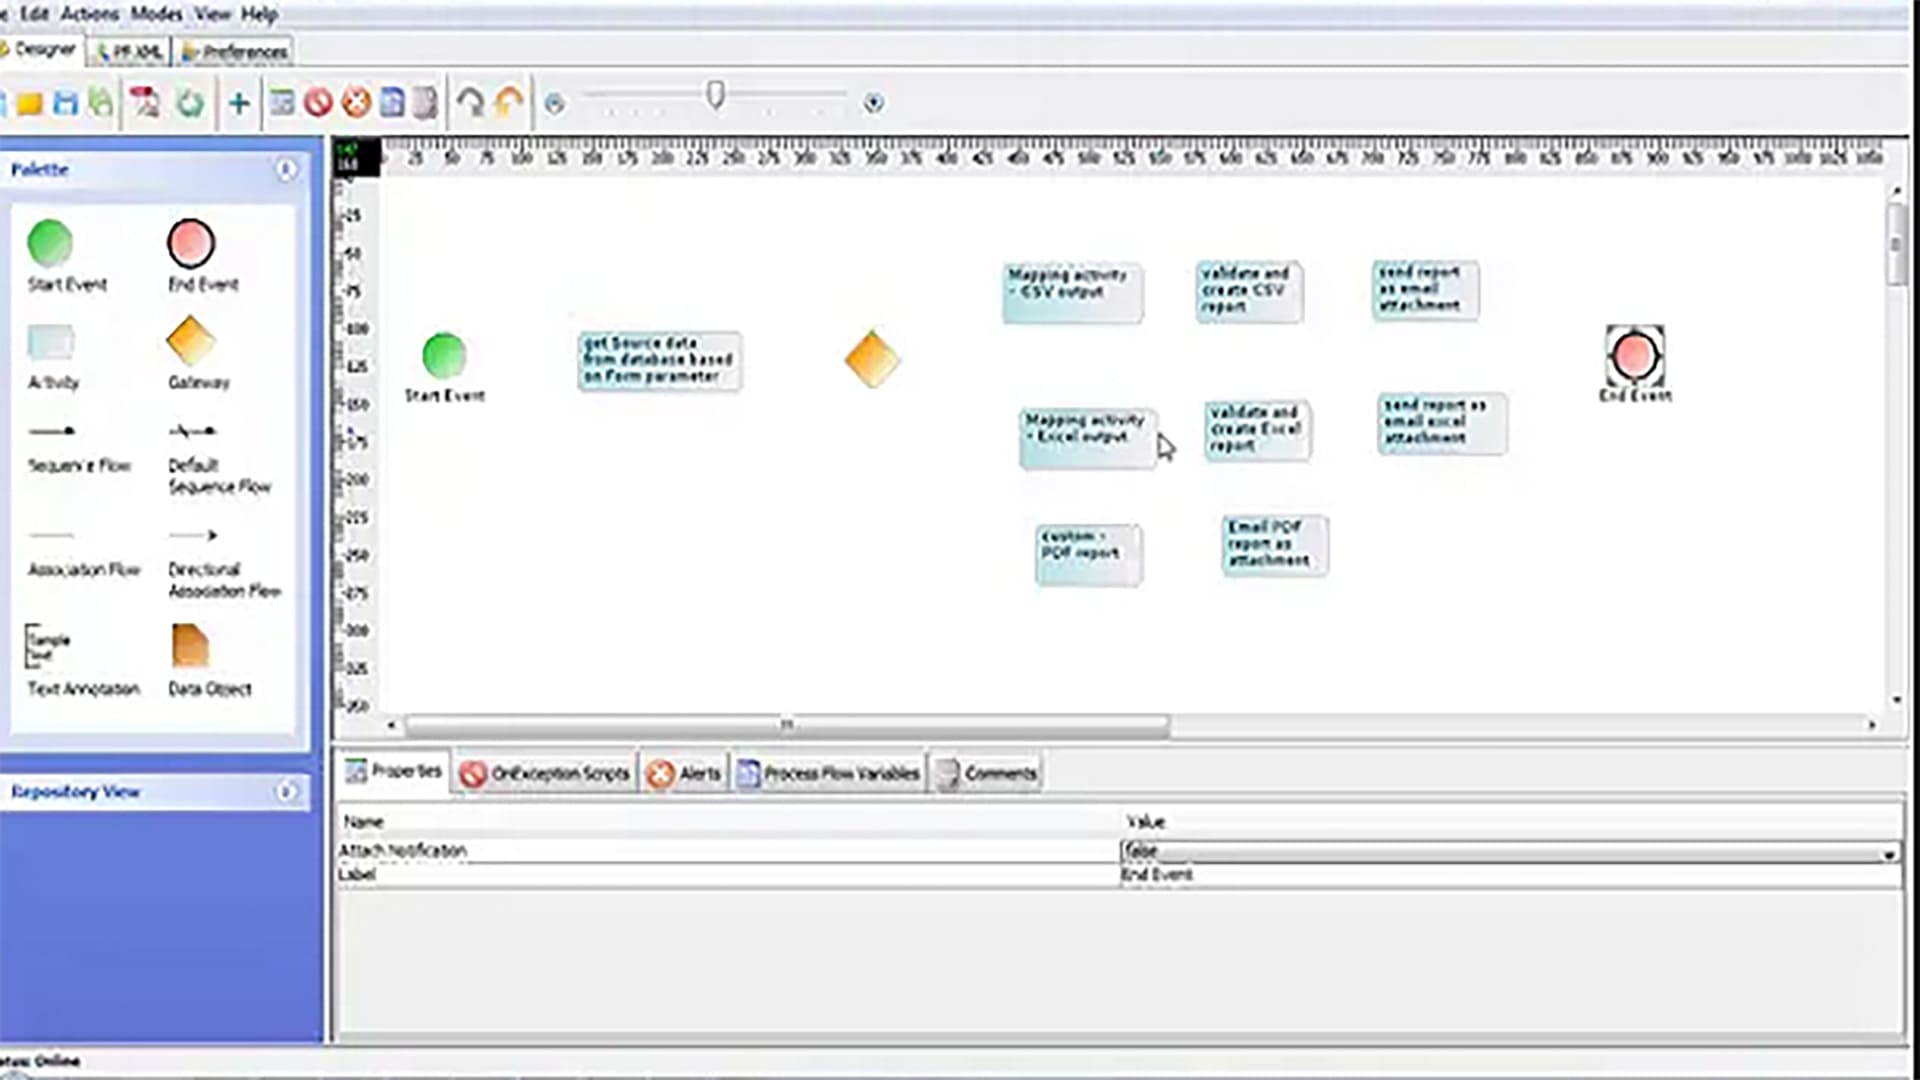The width and height of the screenshot is (1920, 1080).
Task: Click the green refresh icon in toolbar
Action: coord(190,103)
